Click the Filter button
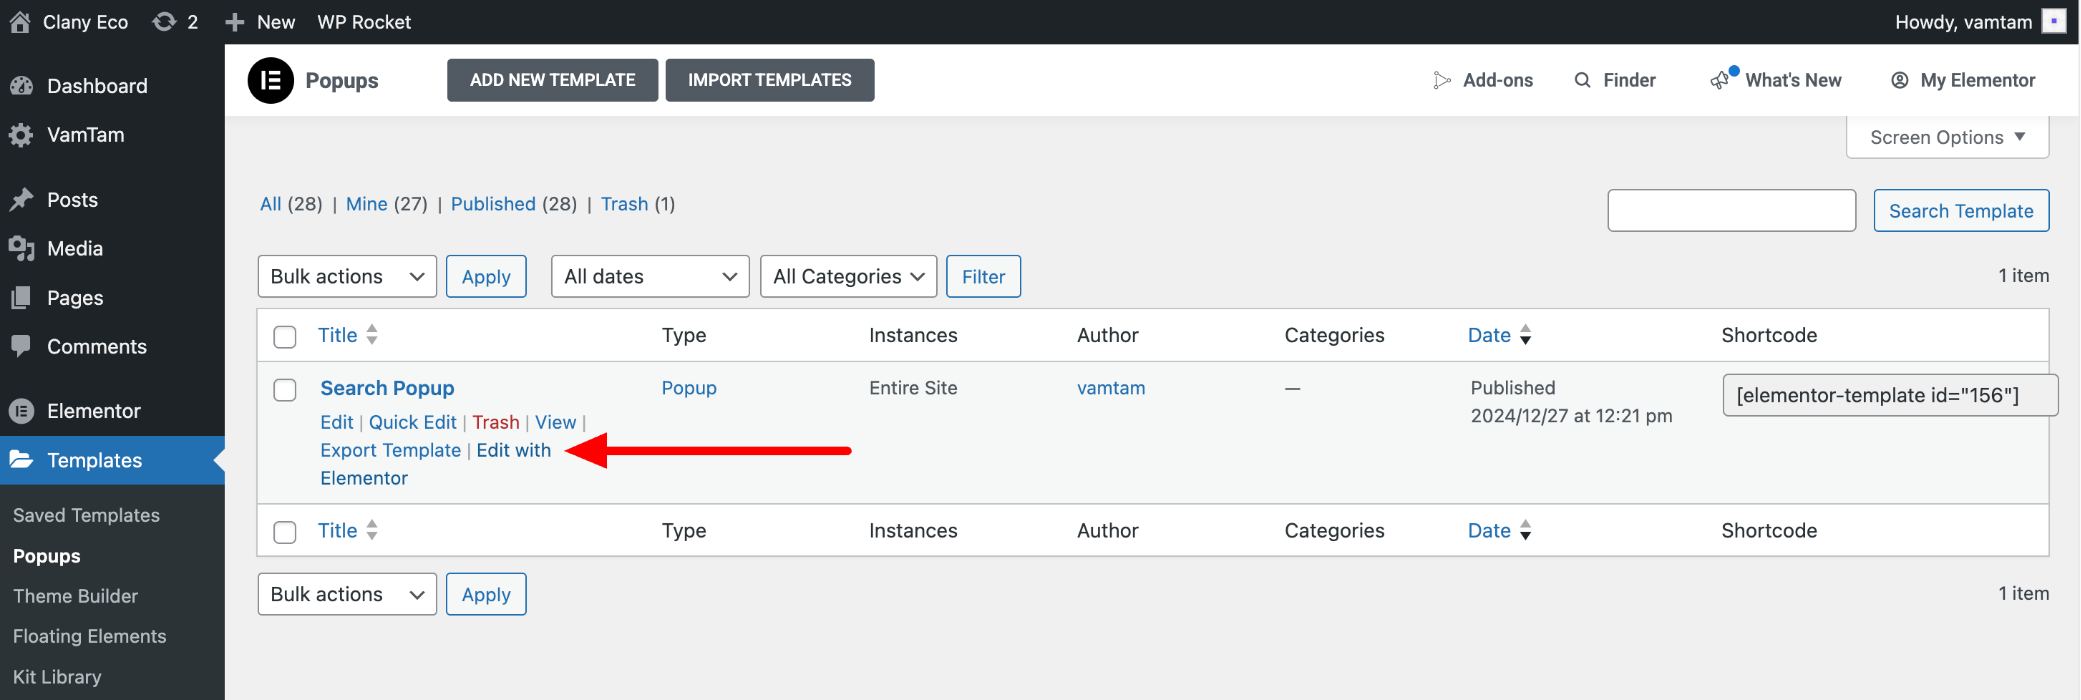This screenshot has width=2081, height=700. click(x=984, y=277)
